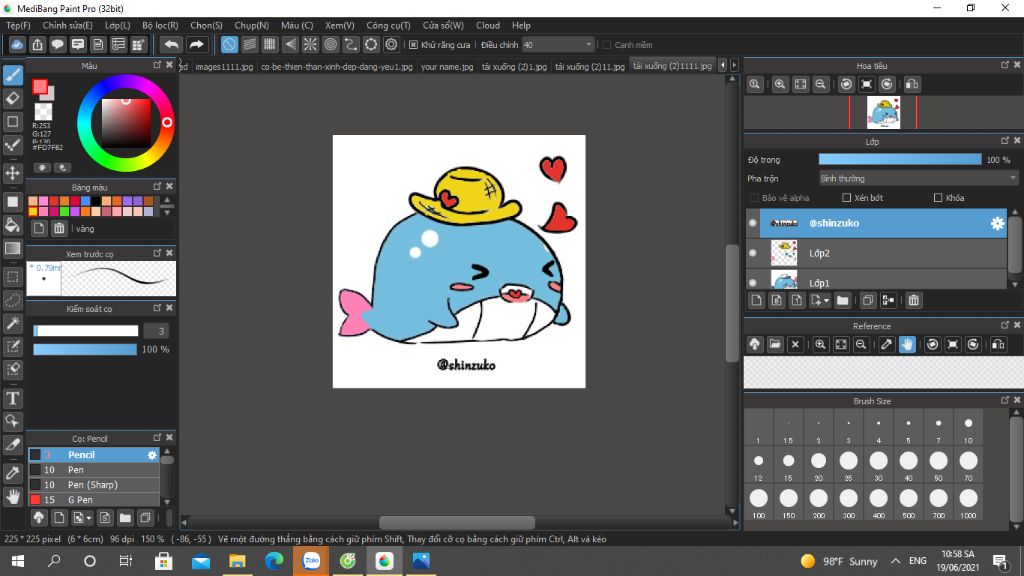This screenshot has height=576, width=1024.
Task: Hide the Lớp1 layer
Action: pos(752,282)
